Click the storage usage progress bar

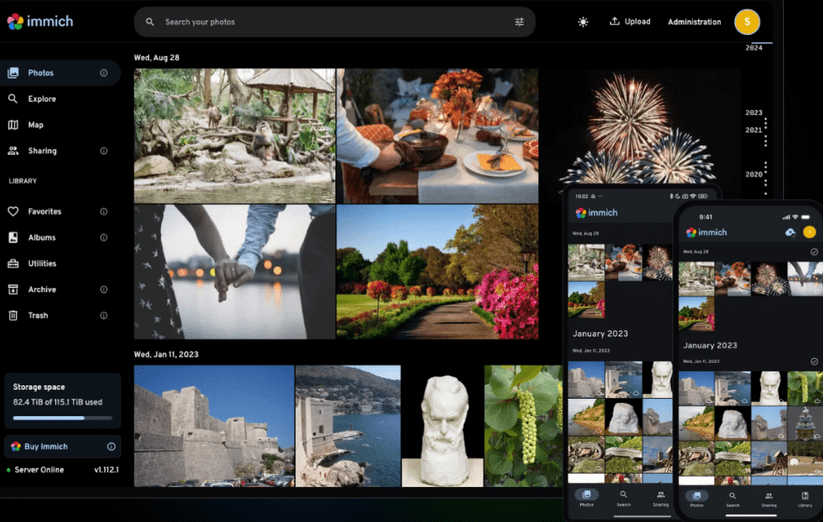tap(63, 418)
